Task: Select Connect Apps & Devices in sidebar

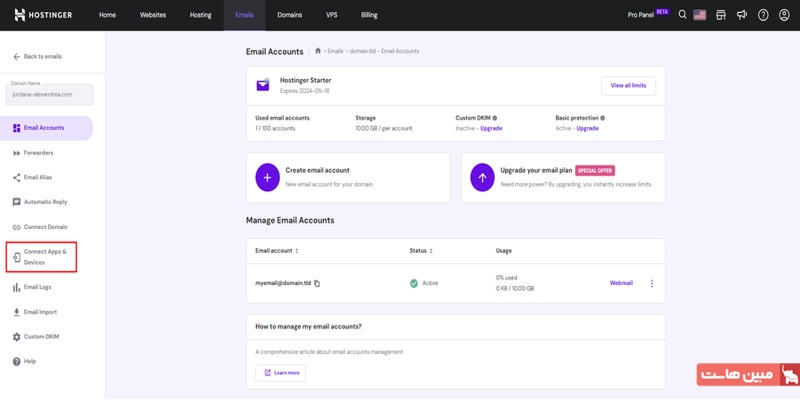Action: pyautogui.click(x=45, y=257)
